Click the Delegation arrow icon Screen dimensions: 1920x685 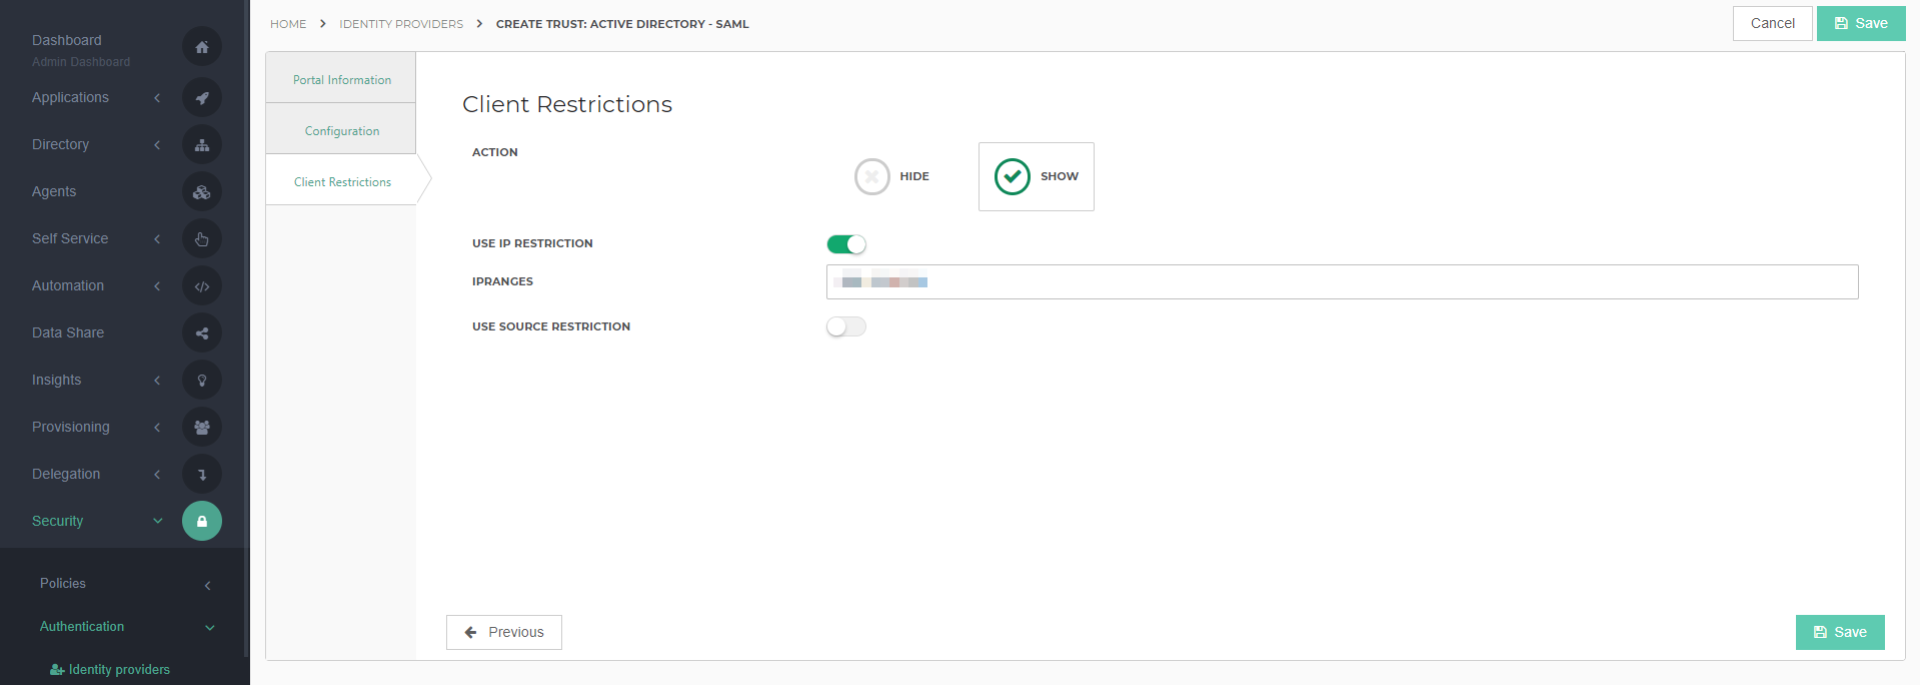click(x=202, y=474)
